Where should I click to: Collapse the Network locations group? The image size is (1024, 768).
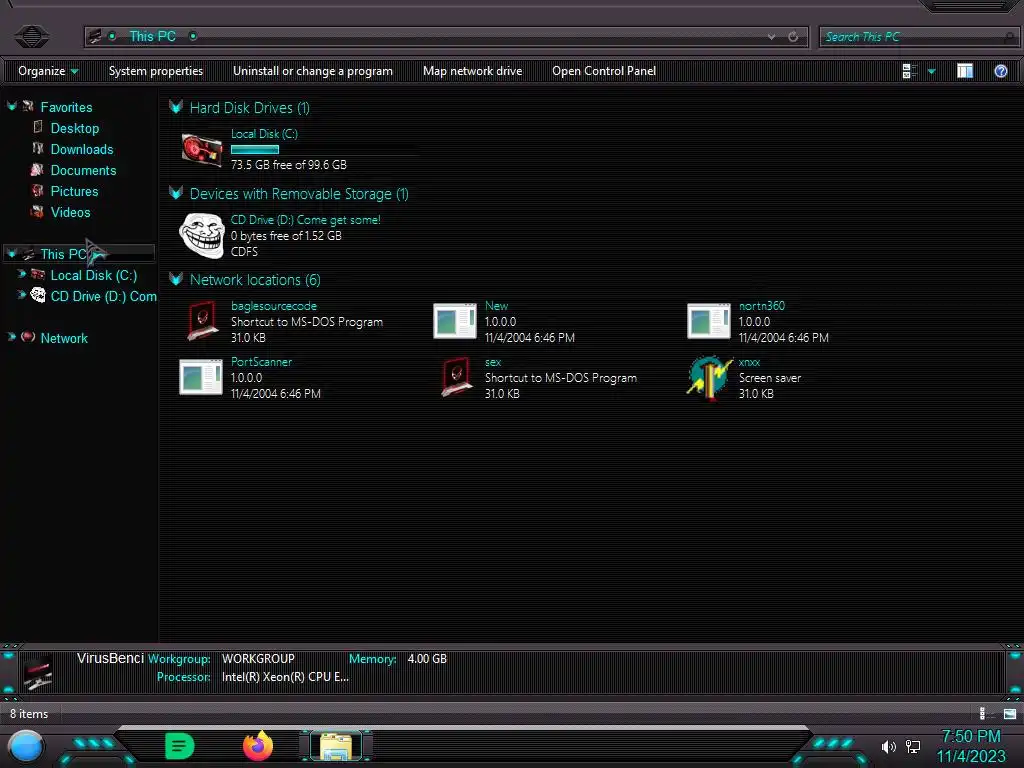click(176, 279)
